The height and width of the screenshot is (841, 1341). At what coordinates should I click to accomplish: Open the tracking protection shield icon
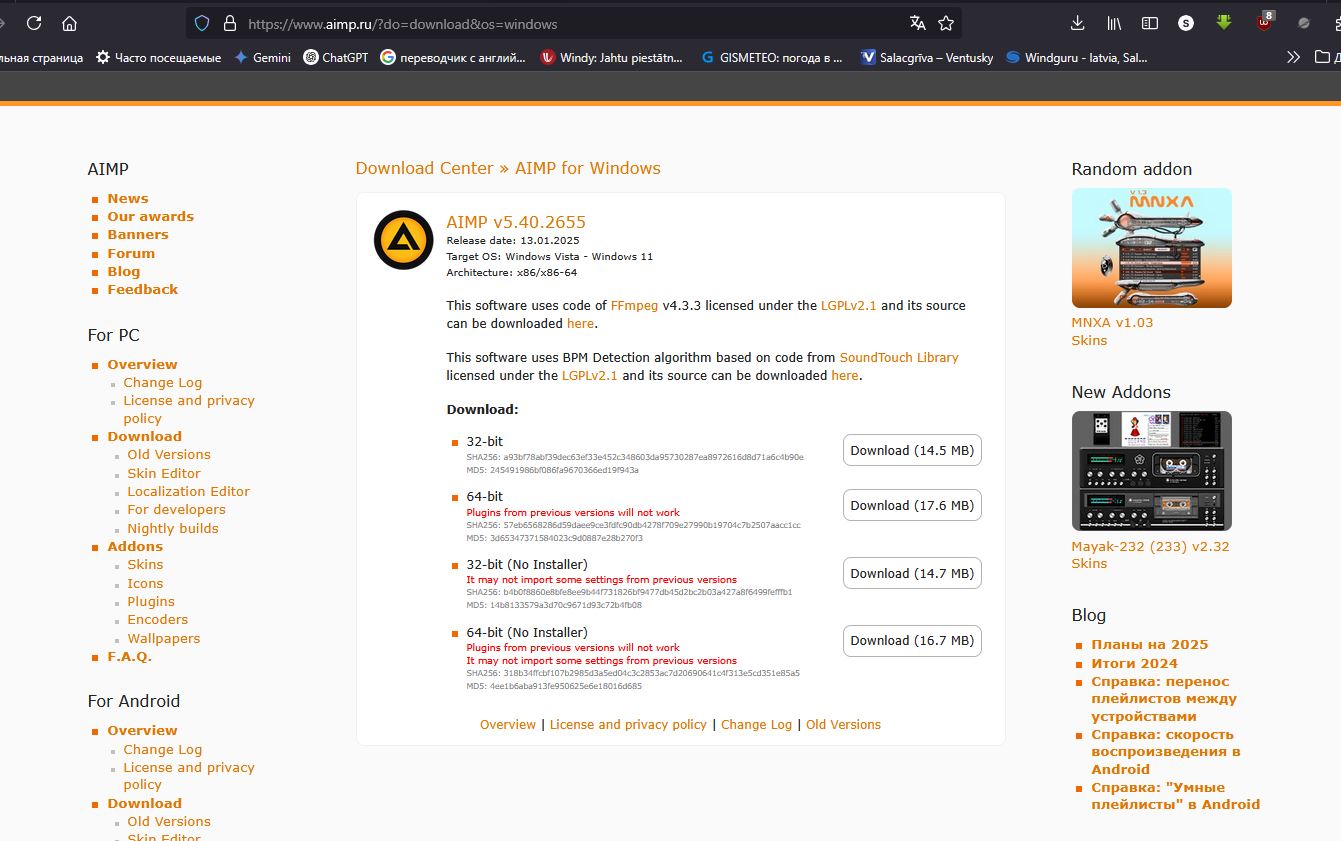[x=202, y=23]
